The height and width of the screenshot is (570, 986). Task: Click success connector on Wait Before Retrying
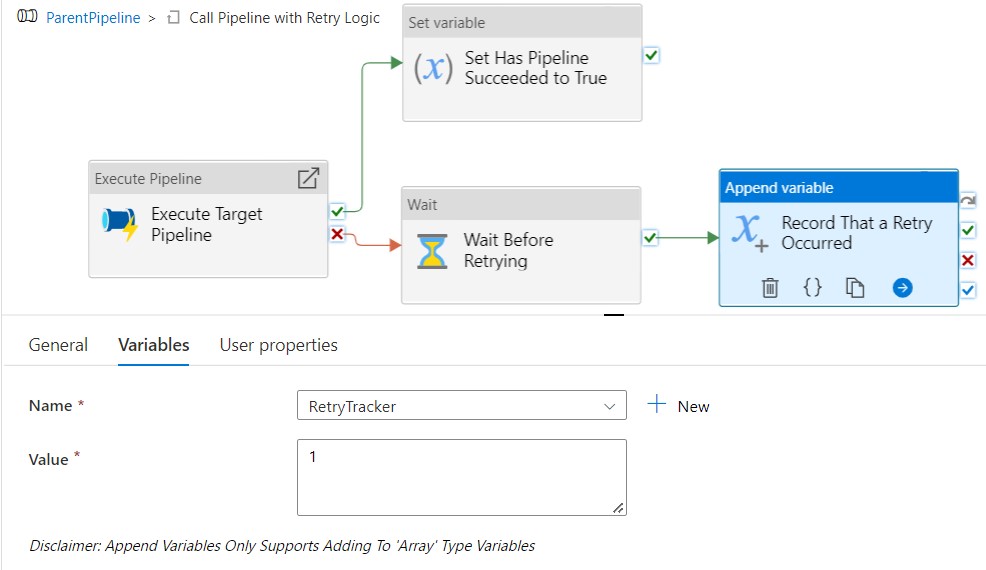[650, 237]
